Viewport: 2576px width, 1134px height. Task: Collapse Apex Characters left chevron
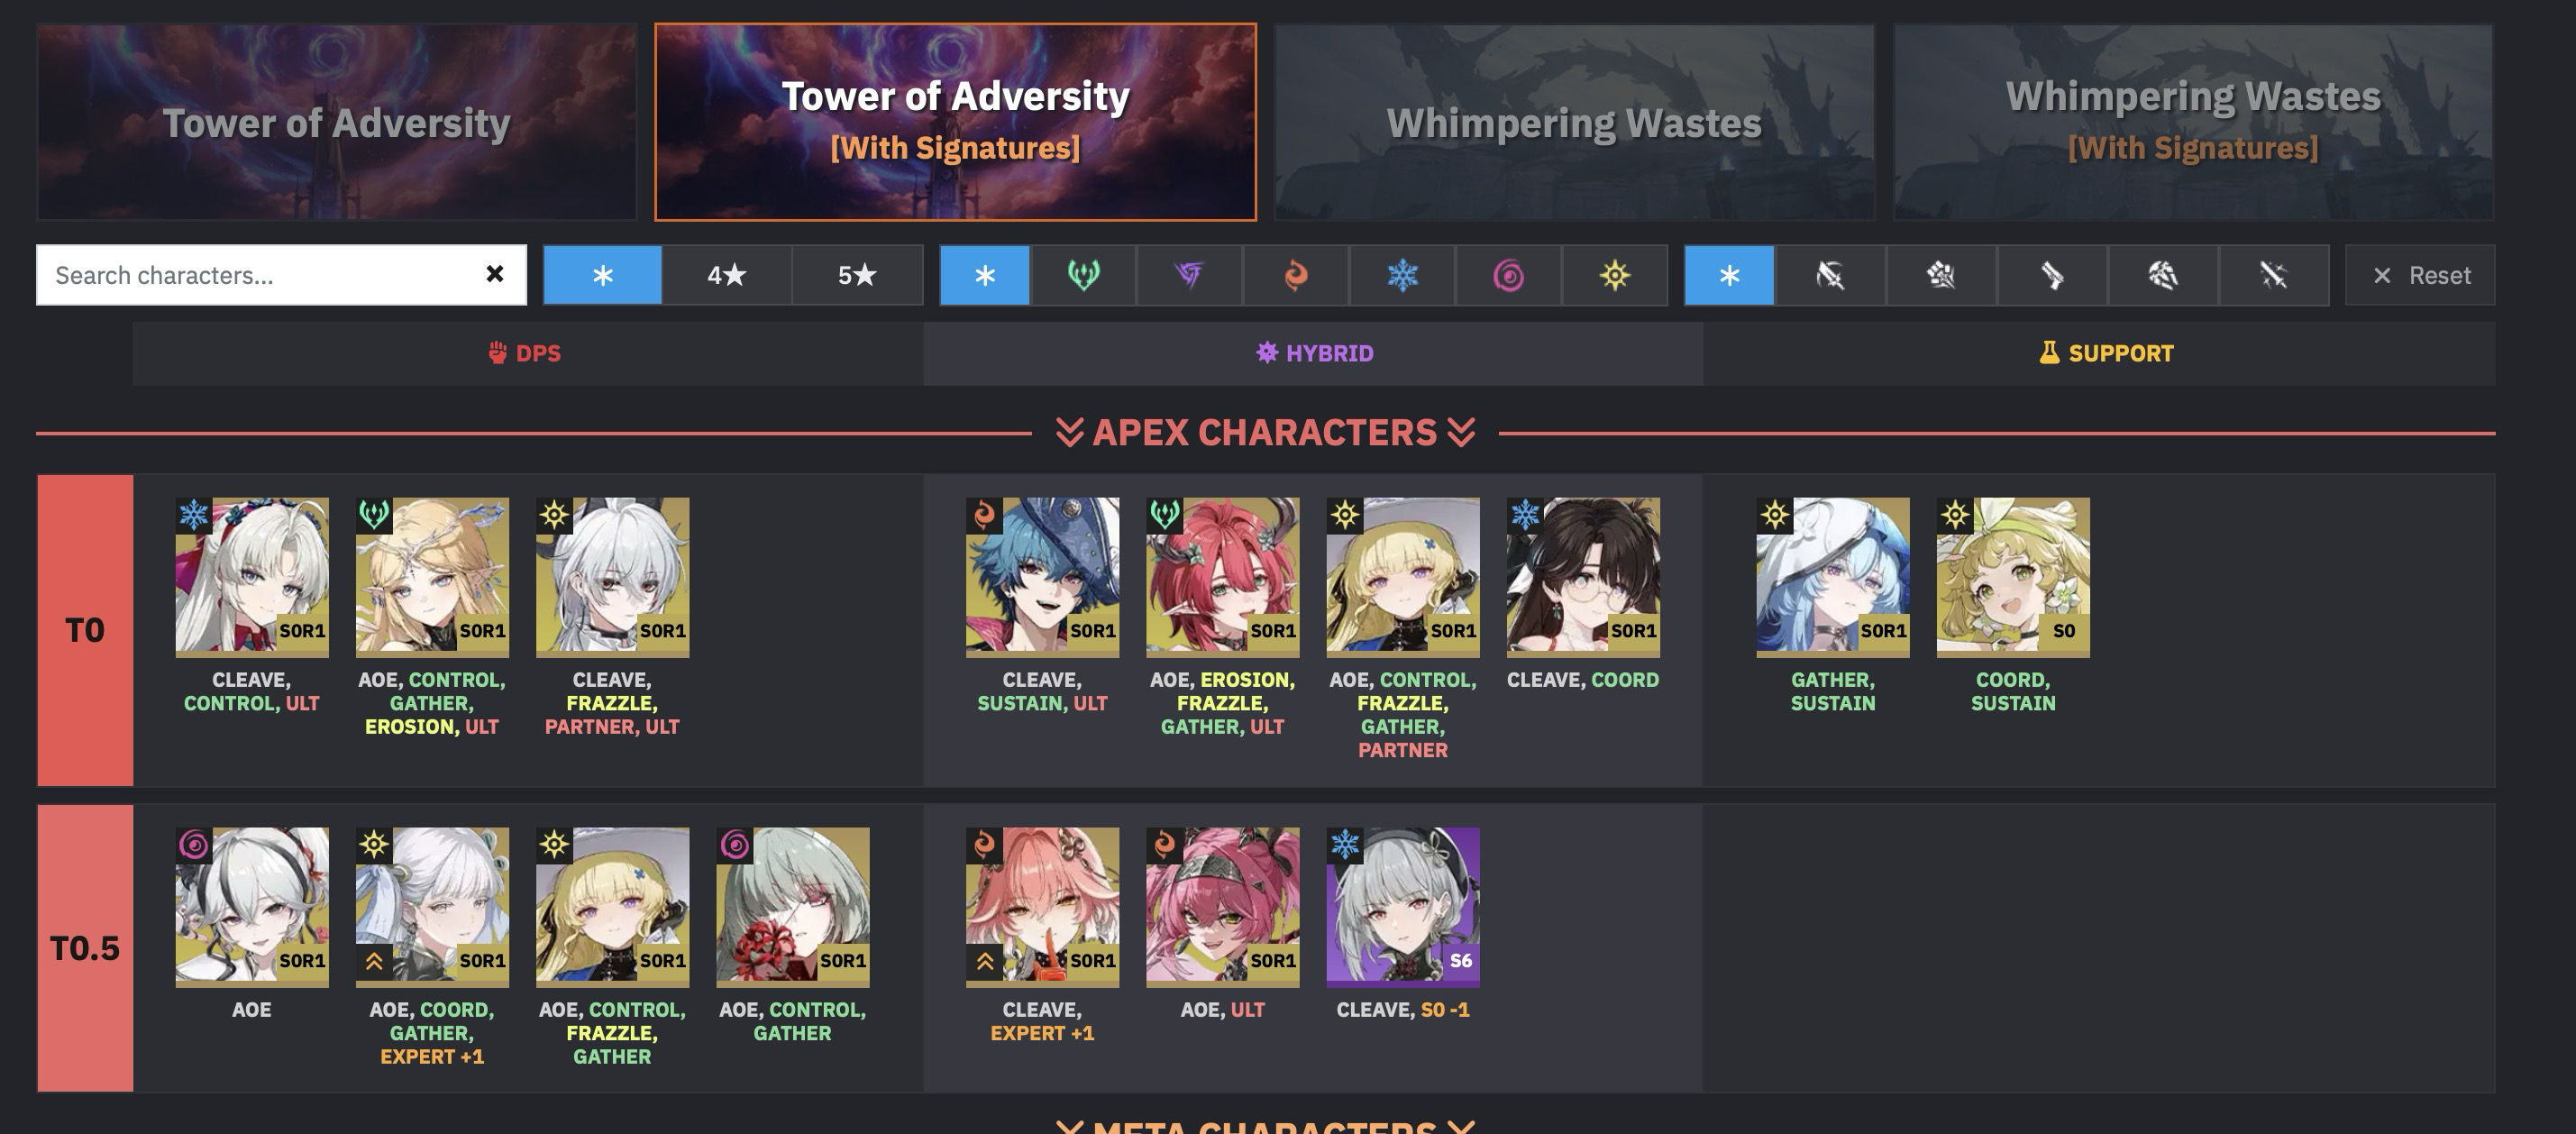pyautogui.click(x=1069, y=433)
